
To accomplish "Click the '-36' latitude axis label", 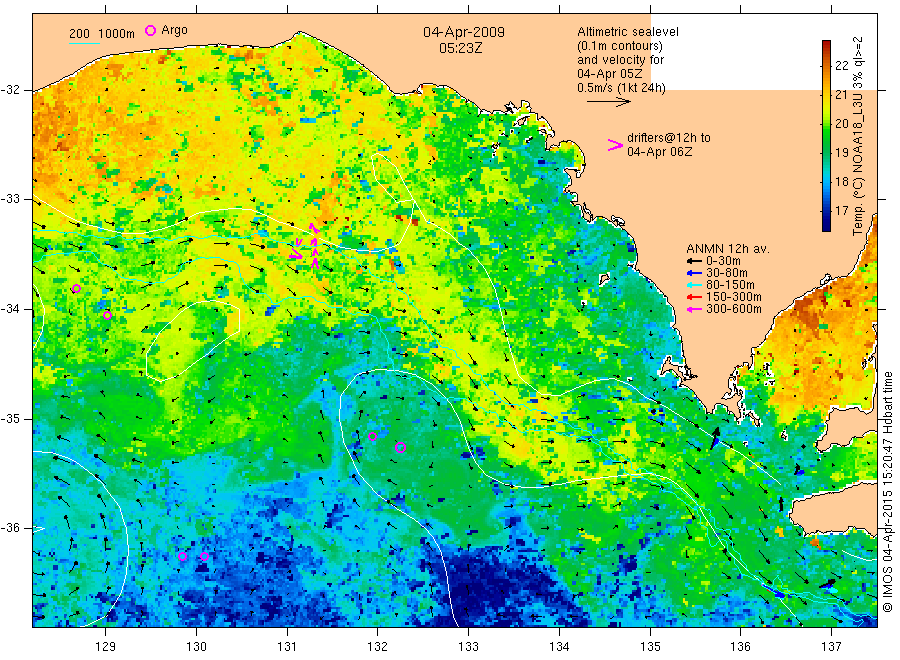I will click(x=10, y=528).
